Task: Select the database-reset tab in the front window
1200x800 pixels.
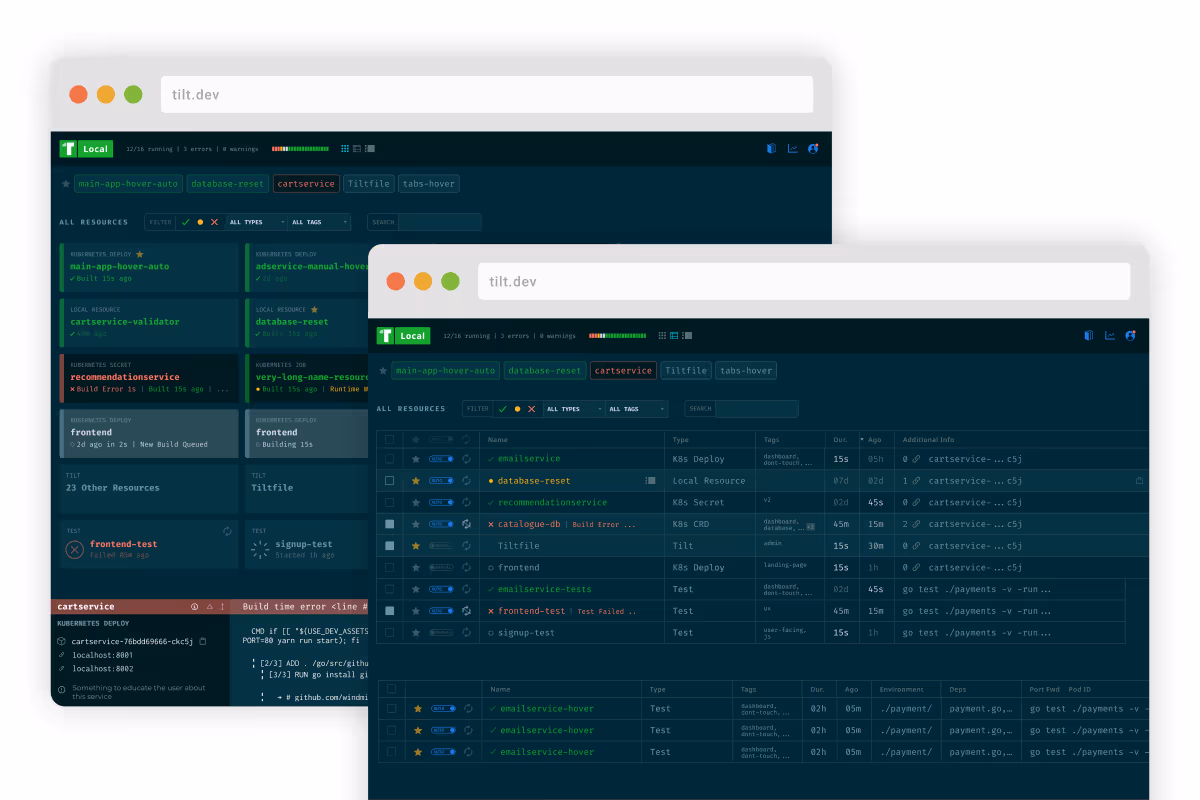Action: (x=545, y=370)
